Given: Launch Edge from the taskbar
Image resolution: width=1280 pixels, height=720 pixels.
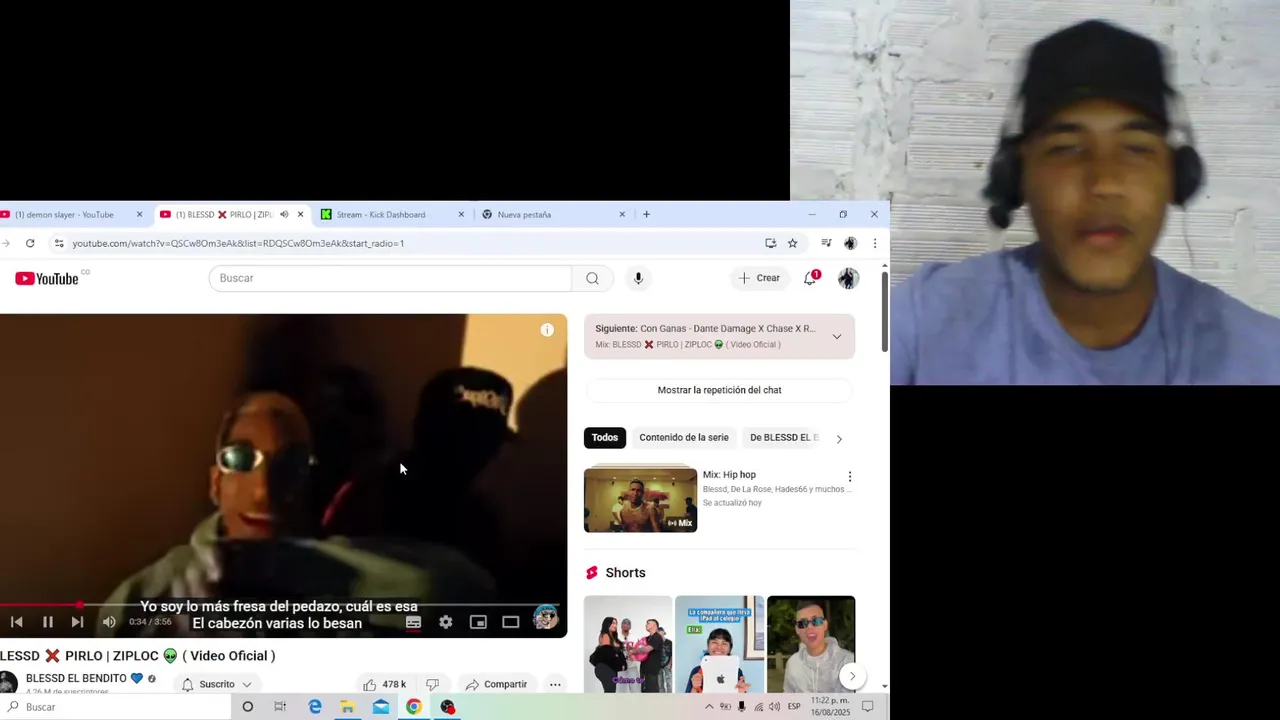Looking at the screenshot, I should (315, 707).
